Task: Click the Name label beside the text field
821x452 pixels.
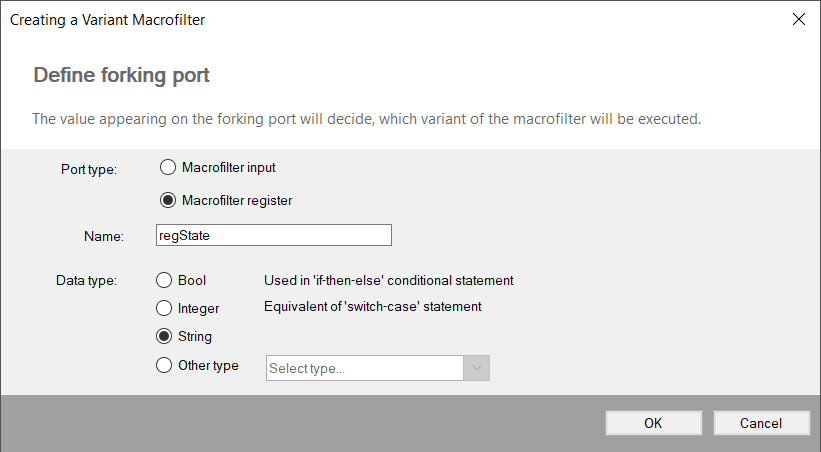Action: (x=103, y=236)
